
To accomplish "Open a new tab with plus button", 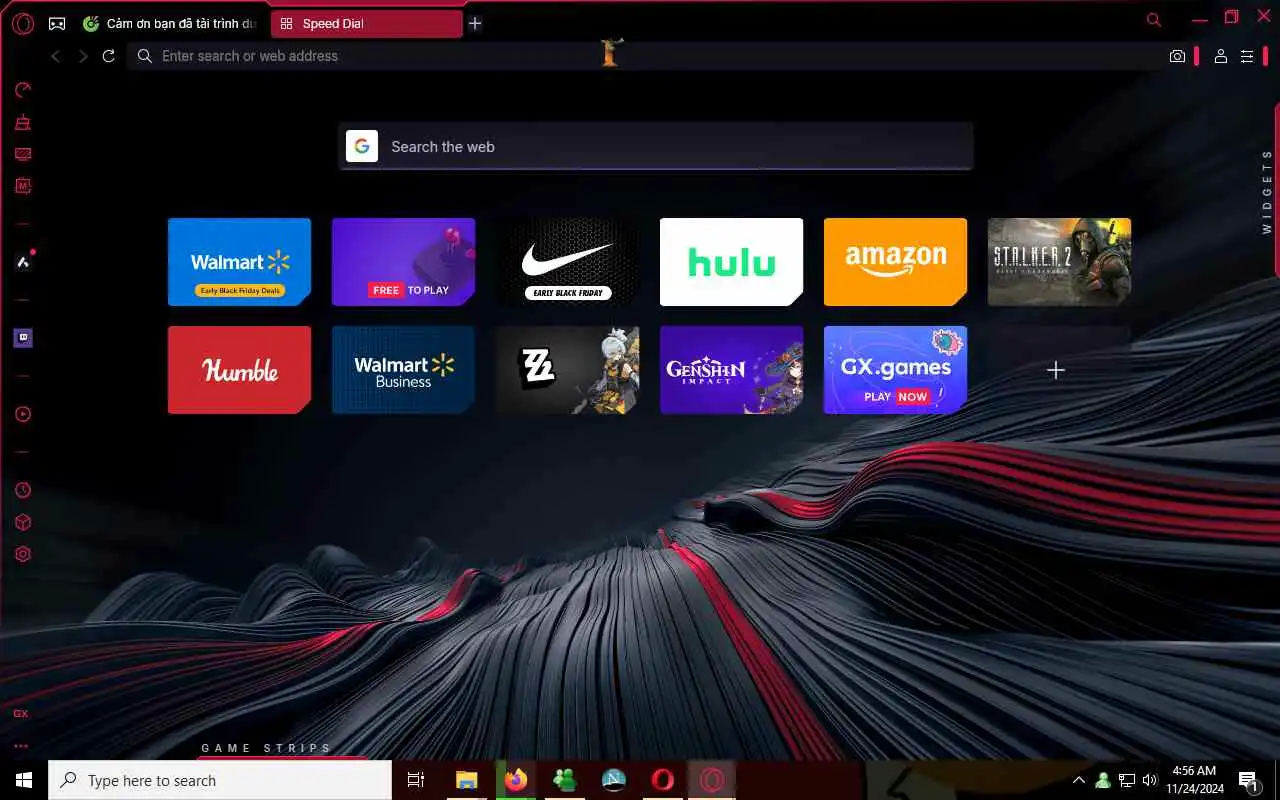I will click(x=475, y=23).
